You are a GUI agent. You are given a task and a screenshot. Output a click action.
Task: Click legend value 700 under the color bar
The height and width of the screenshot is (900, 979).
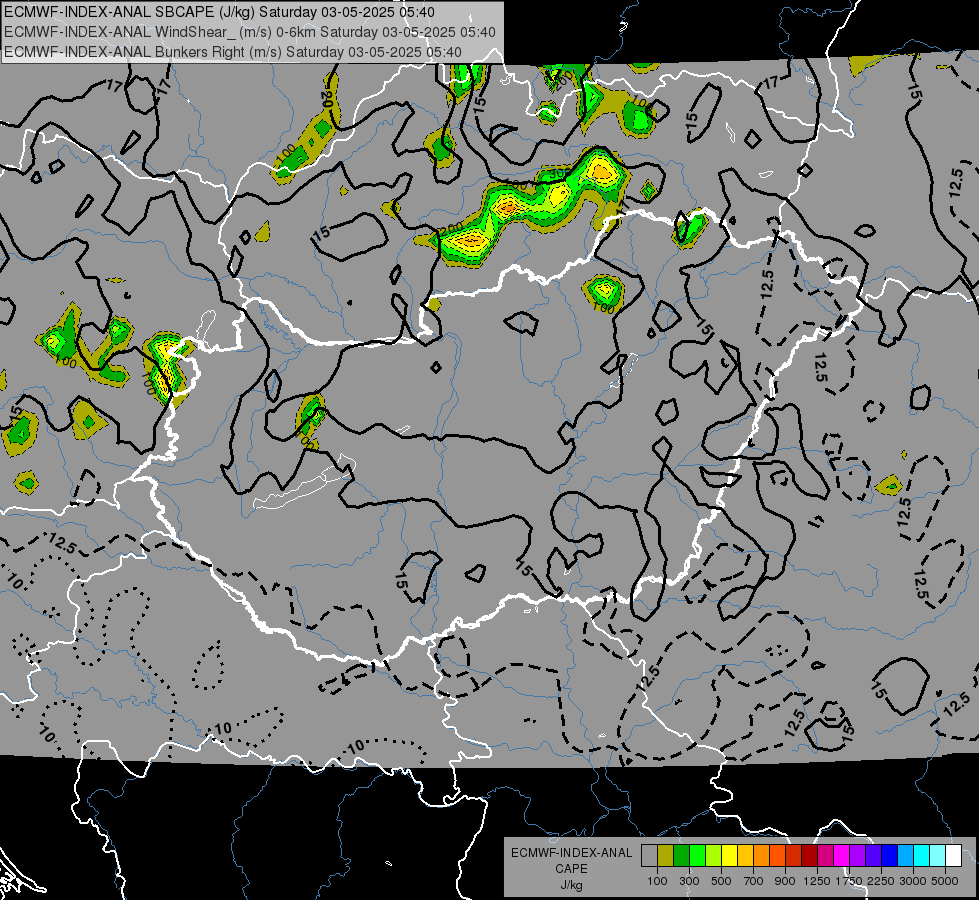pos(754,881)
